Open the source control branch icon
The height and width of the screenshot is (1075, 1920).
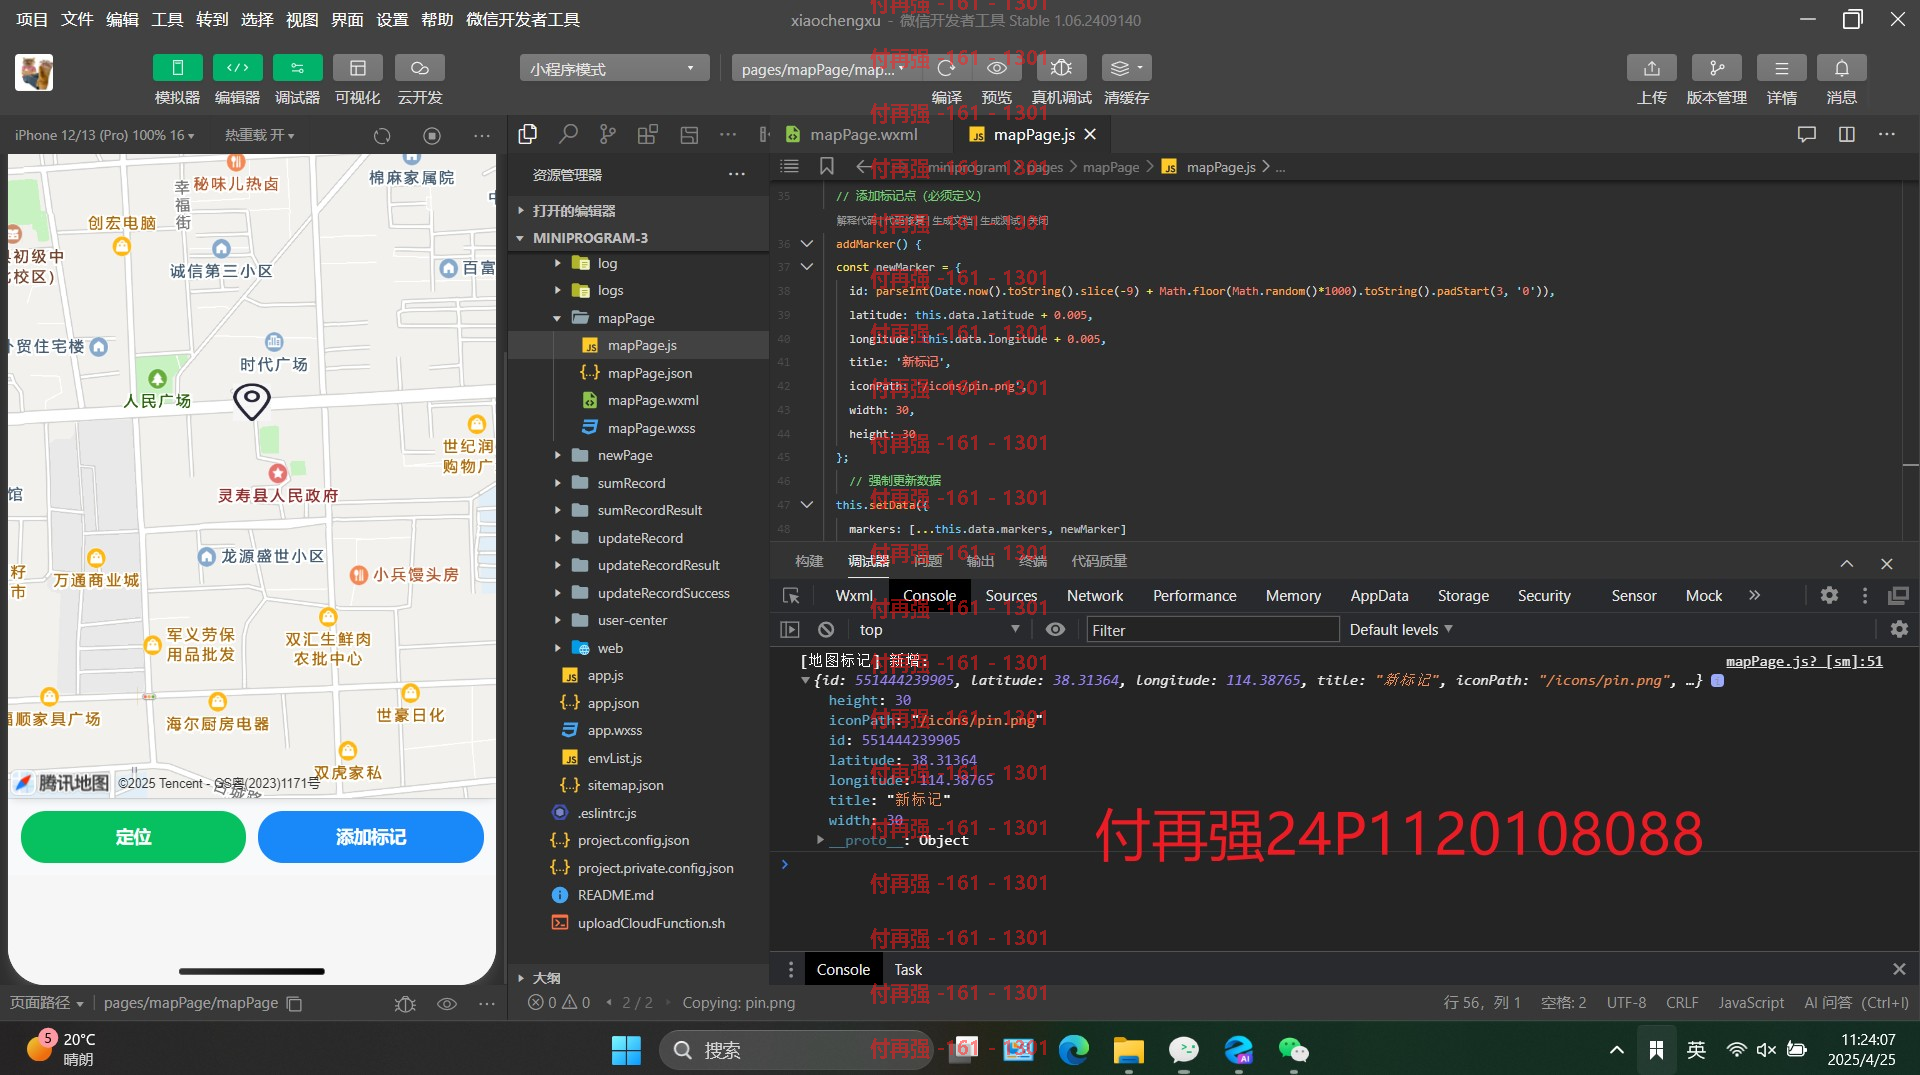(x=608, y=134)
